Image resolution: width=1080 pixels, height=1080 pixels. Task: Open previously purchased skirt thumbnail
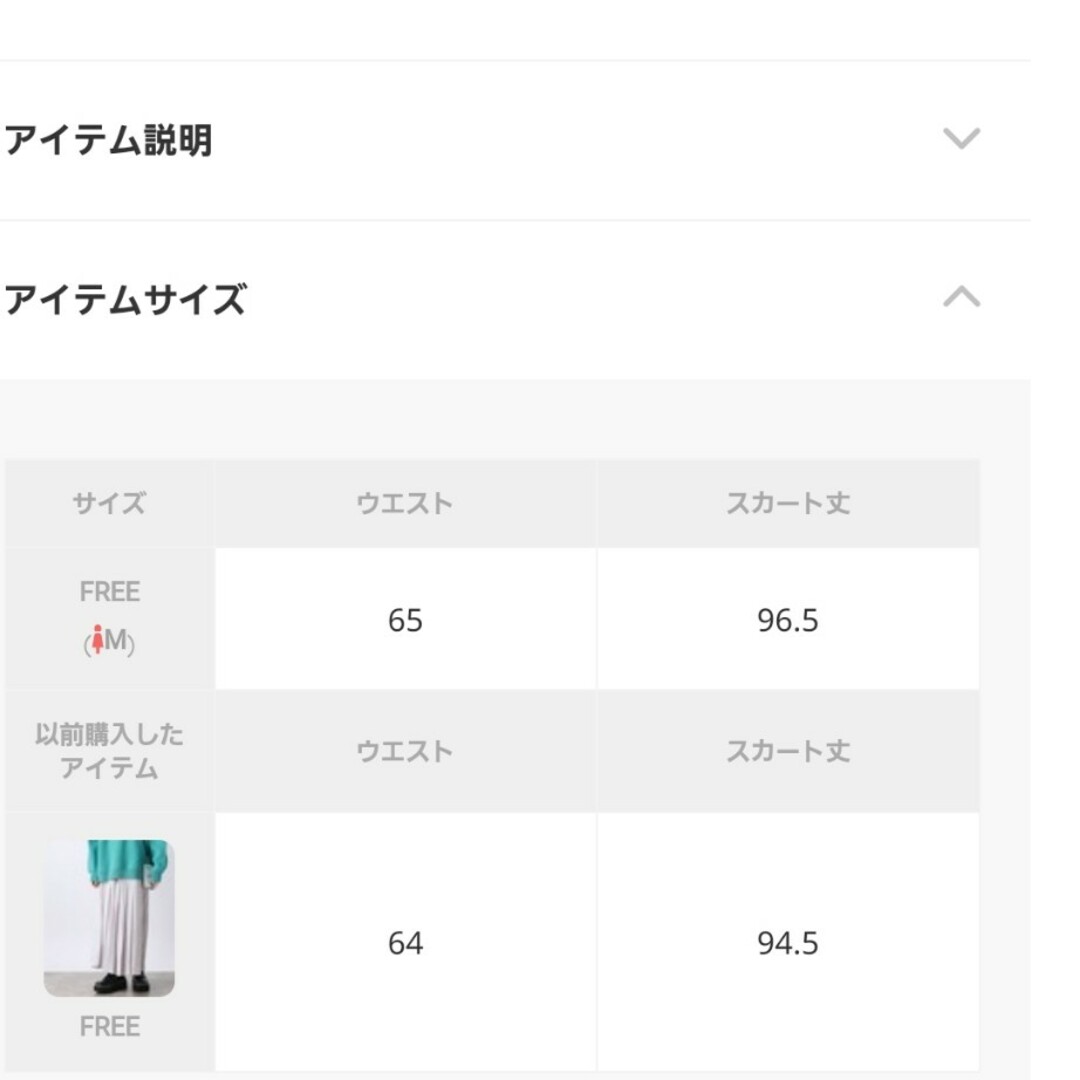109,917
